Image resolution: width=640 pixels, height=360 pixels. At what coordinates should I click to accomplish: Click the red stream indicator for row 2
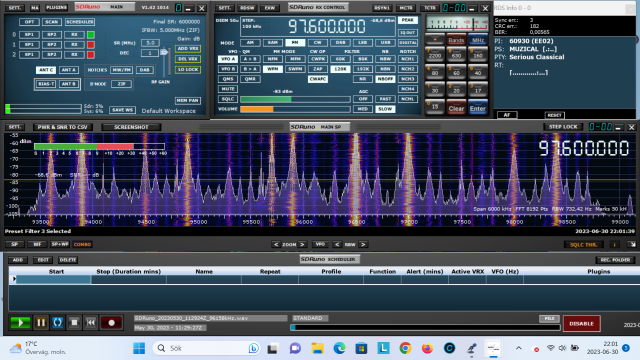coord(91,54)
